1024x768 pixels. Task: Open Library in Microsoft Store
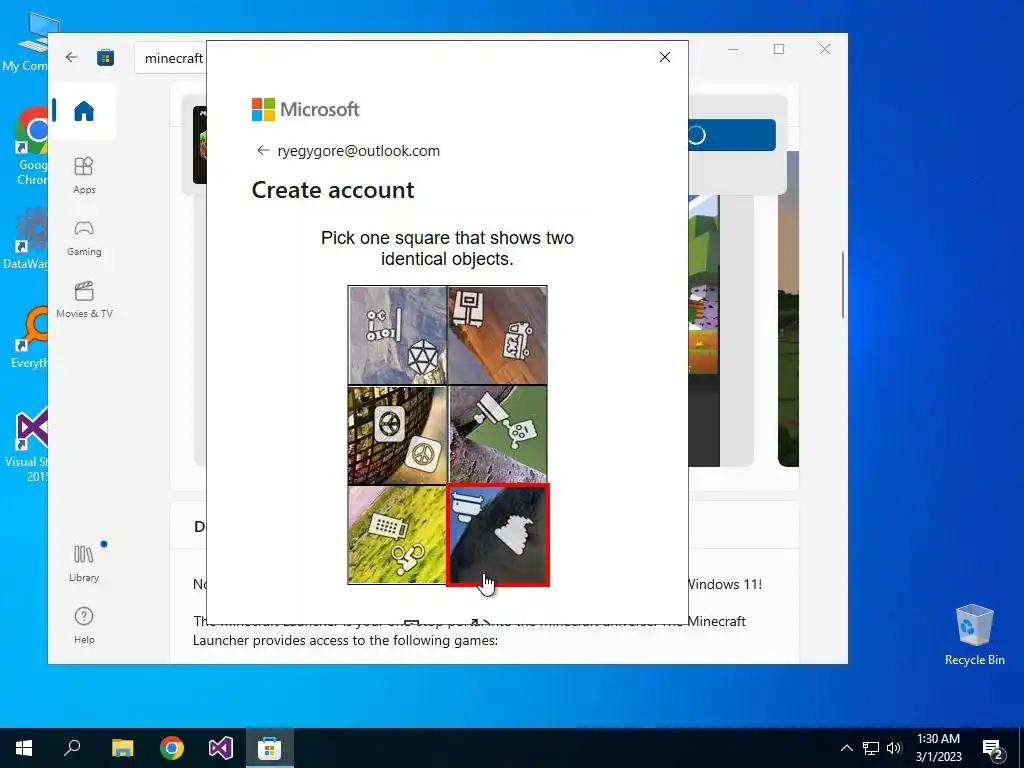click(84, 563)
